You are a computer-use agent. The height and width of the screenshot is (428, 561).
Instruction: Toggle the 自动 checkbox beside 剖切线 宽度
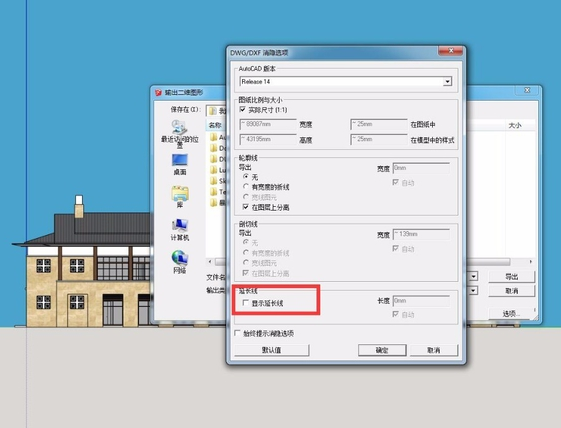[395, 248]
